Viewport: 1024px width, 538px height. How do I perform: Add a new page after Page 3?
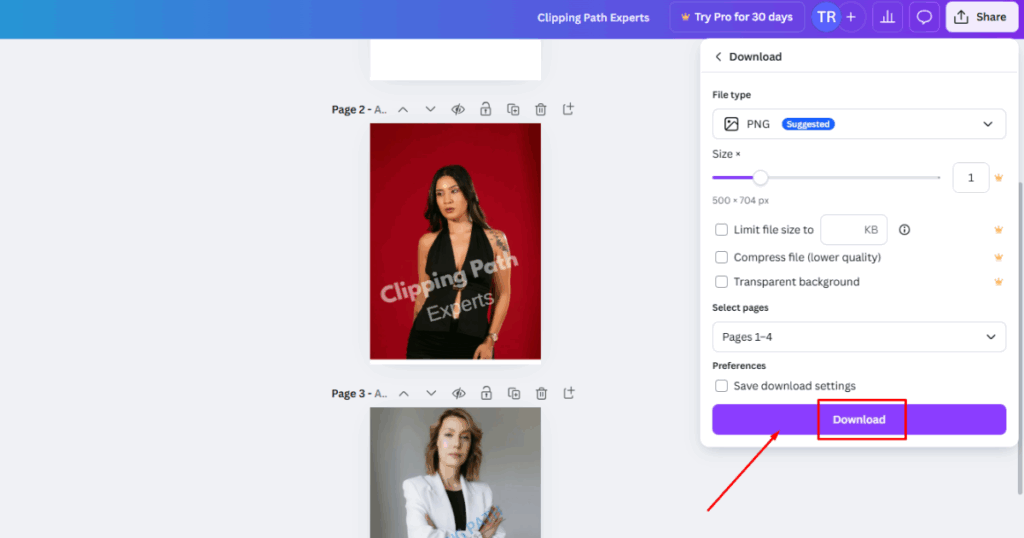569,393
